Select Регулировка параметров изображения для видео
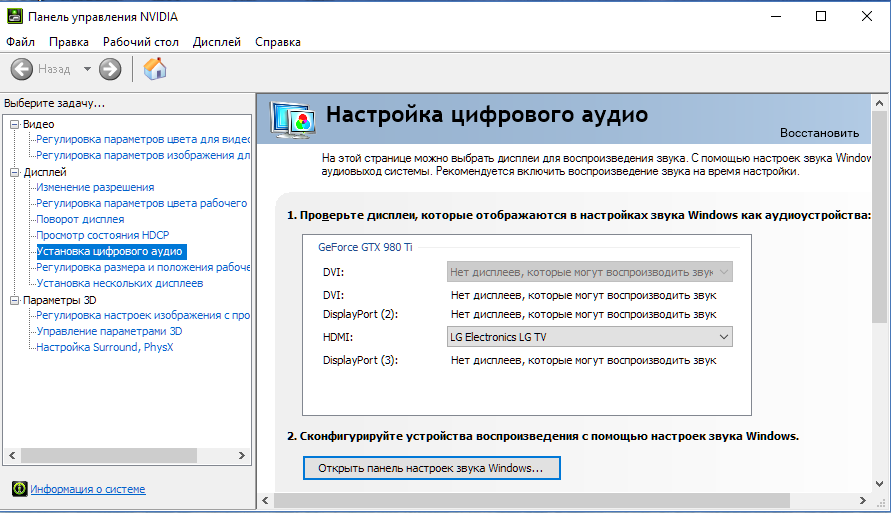The width and height of the screenshot is (891, 513). point(143,155)
